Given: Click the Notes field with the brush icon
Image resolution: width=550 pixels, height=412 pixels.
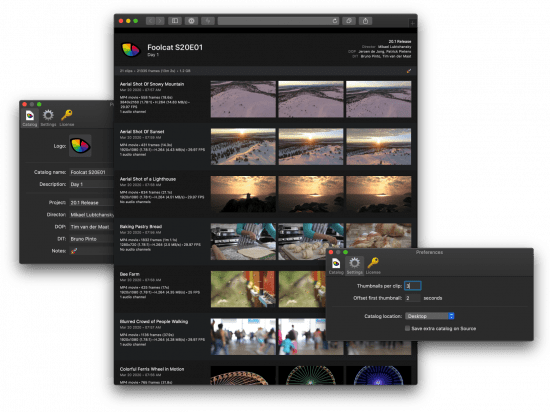Looking at the screenshot, I should click(92, 251).
